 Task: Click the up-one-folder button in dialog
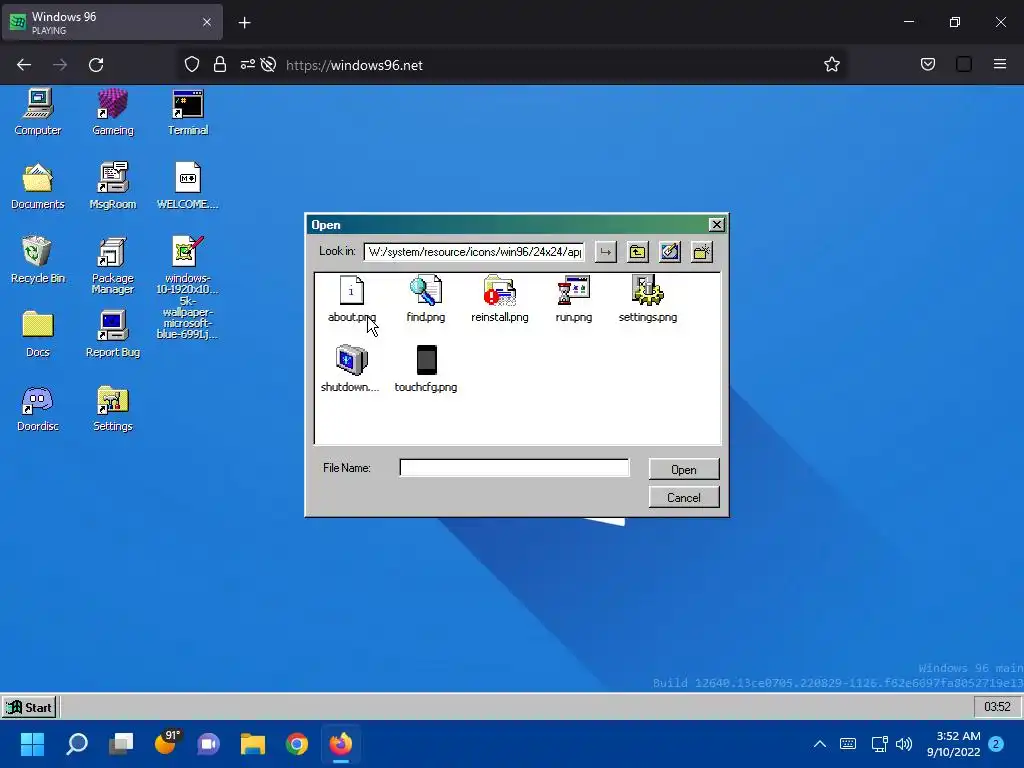(638, 252)
